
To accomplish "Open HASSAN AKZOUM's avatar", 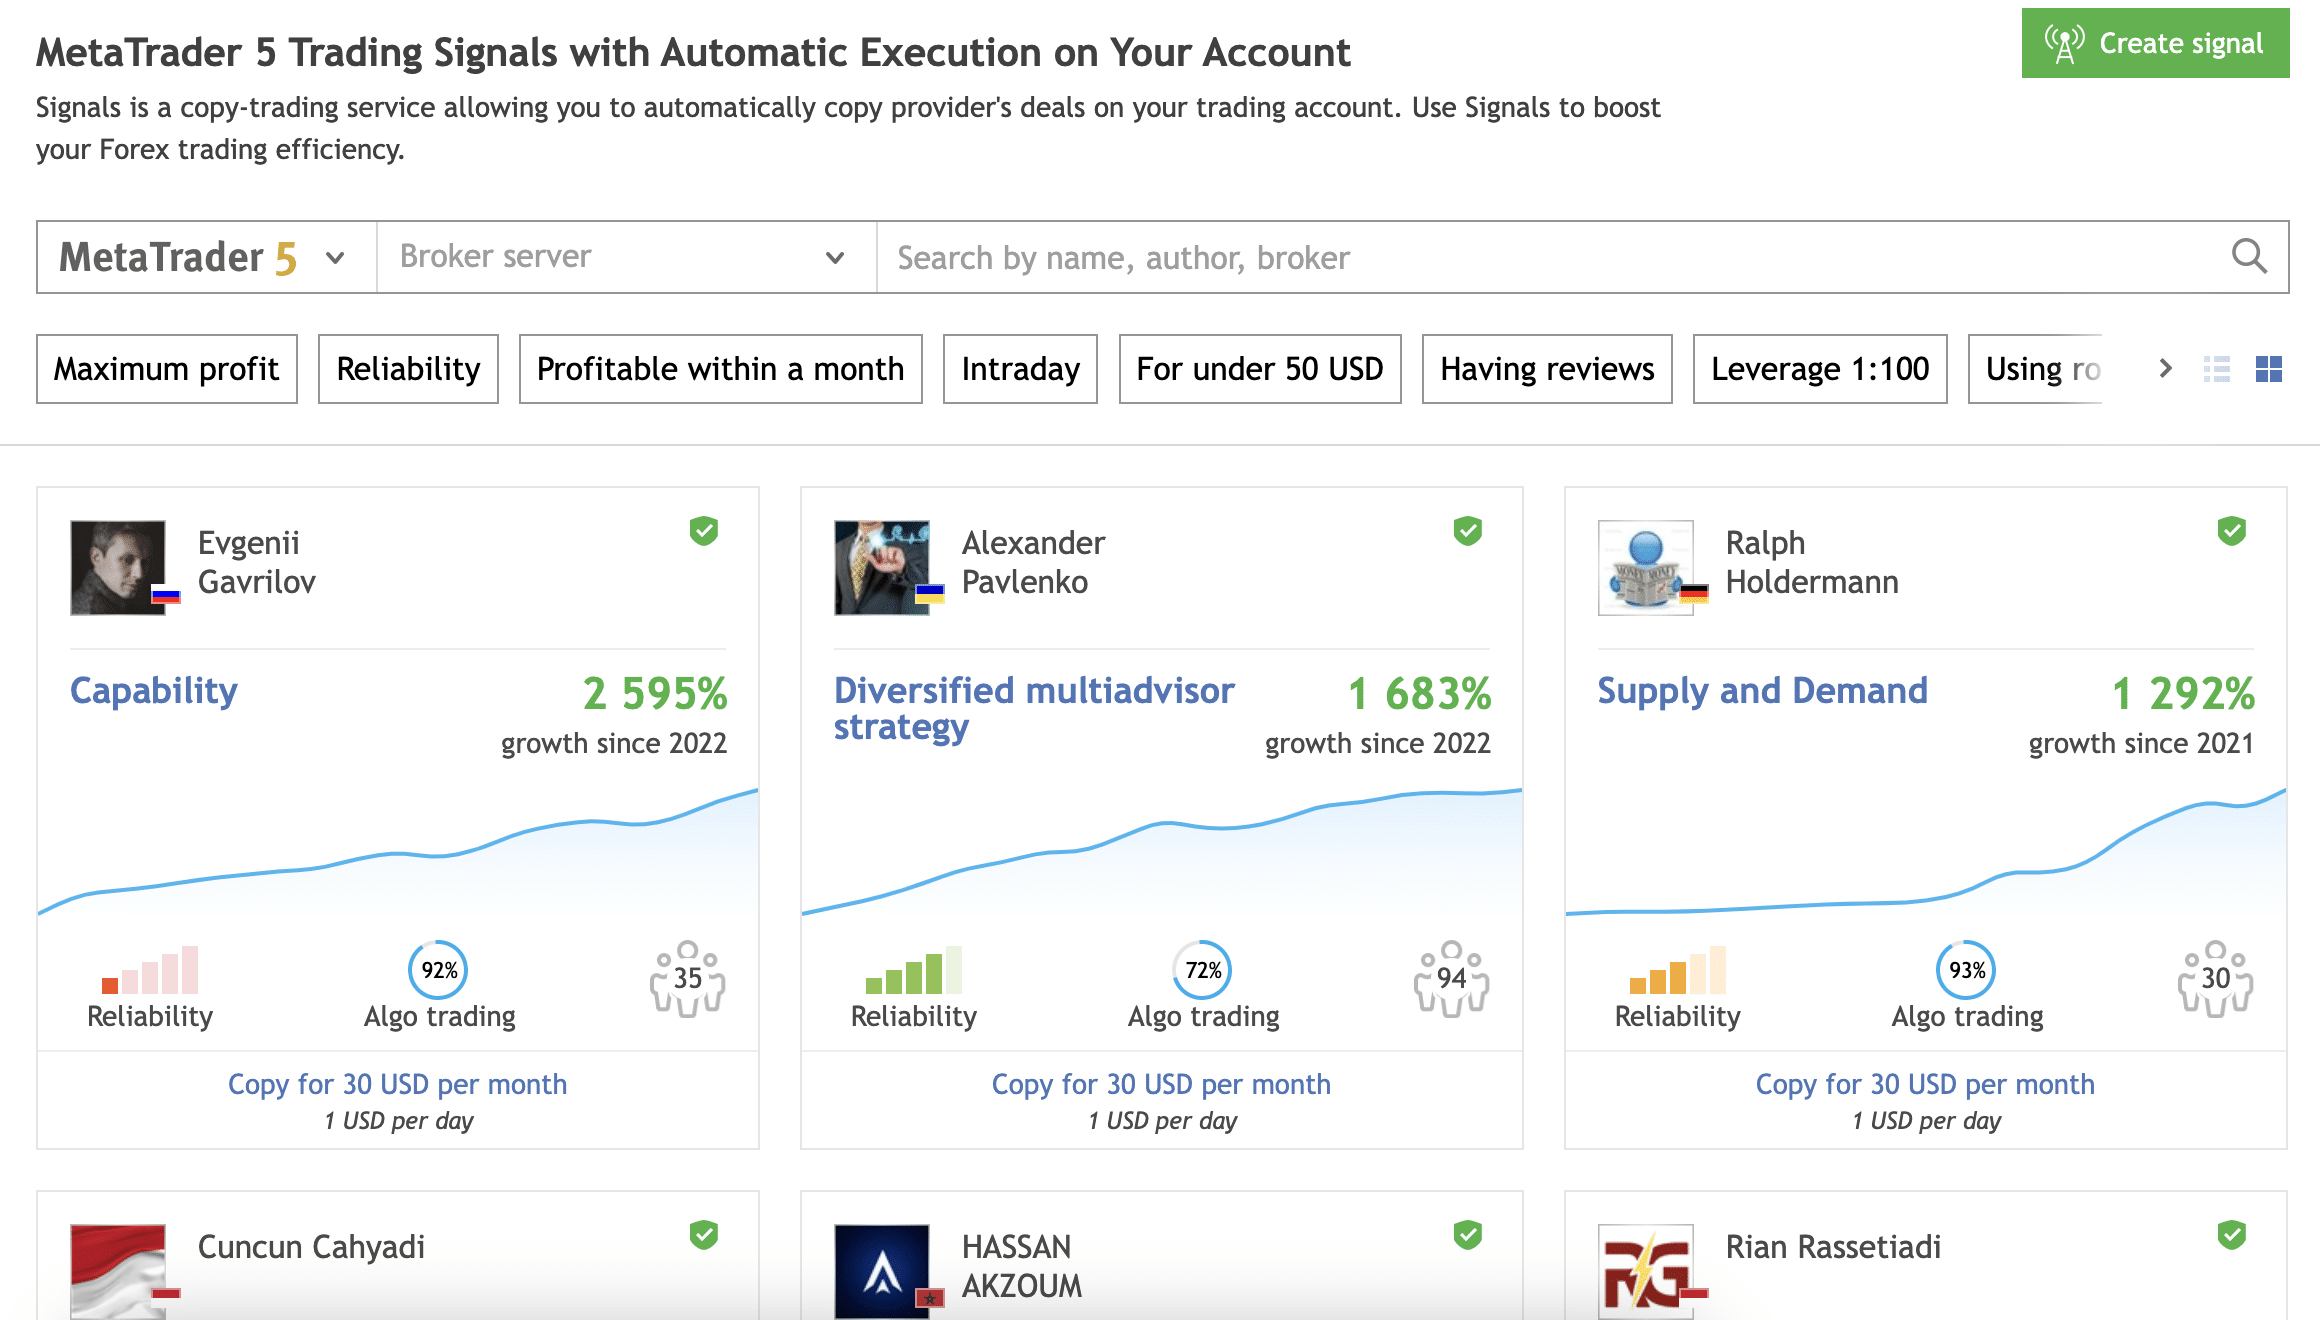I will click(882, 1271).
